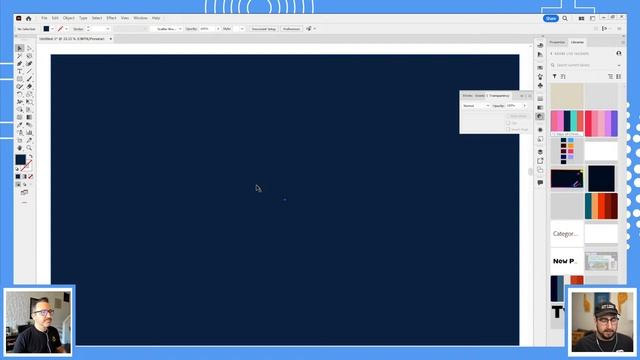
Task: Open the search magnifier in title bar
Action: 565,18
